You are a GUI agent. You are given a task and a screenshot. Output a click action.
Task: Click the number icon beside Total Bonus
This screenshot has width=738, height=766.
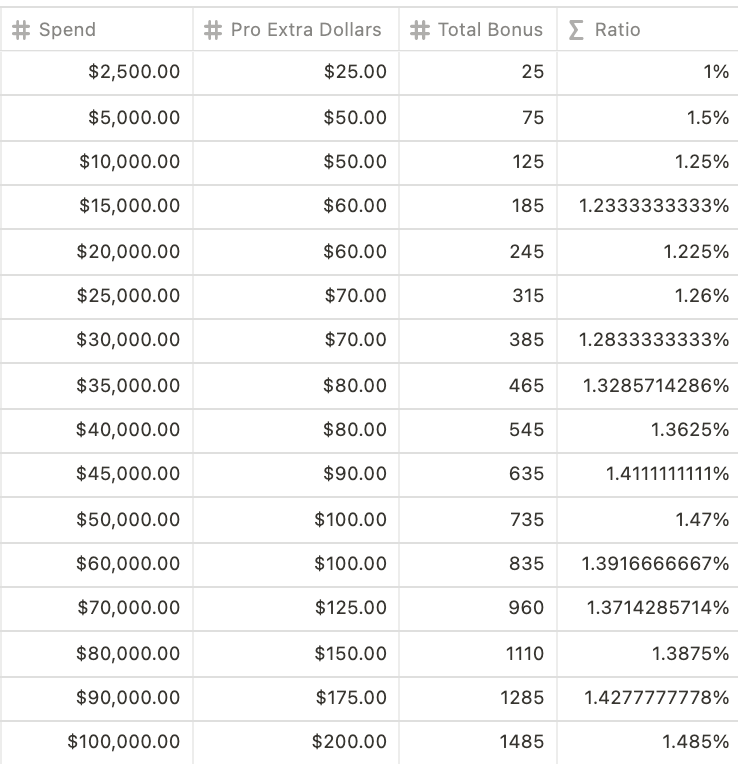tap(420, 30)
